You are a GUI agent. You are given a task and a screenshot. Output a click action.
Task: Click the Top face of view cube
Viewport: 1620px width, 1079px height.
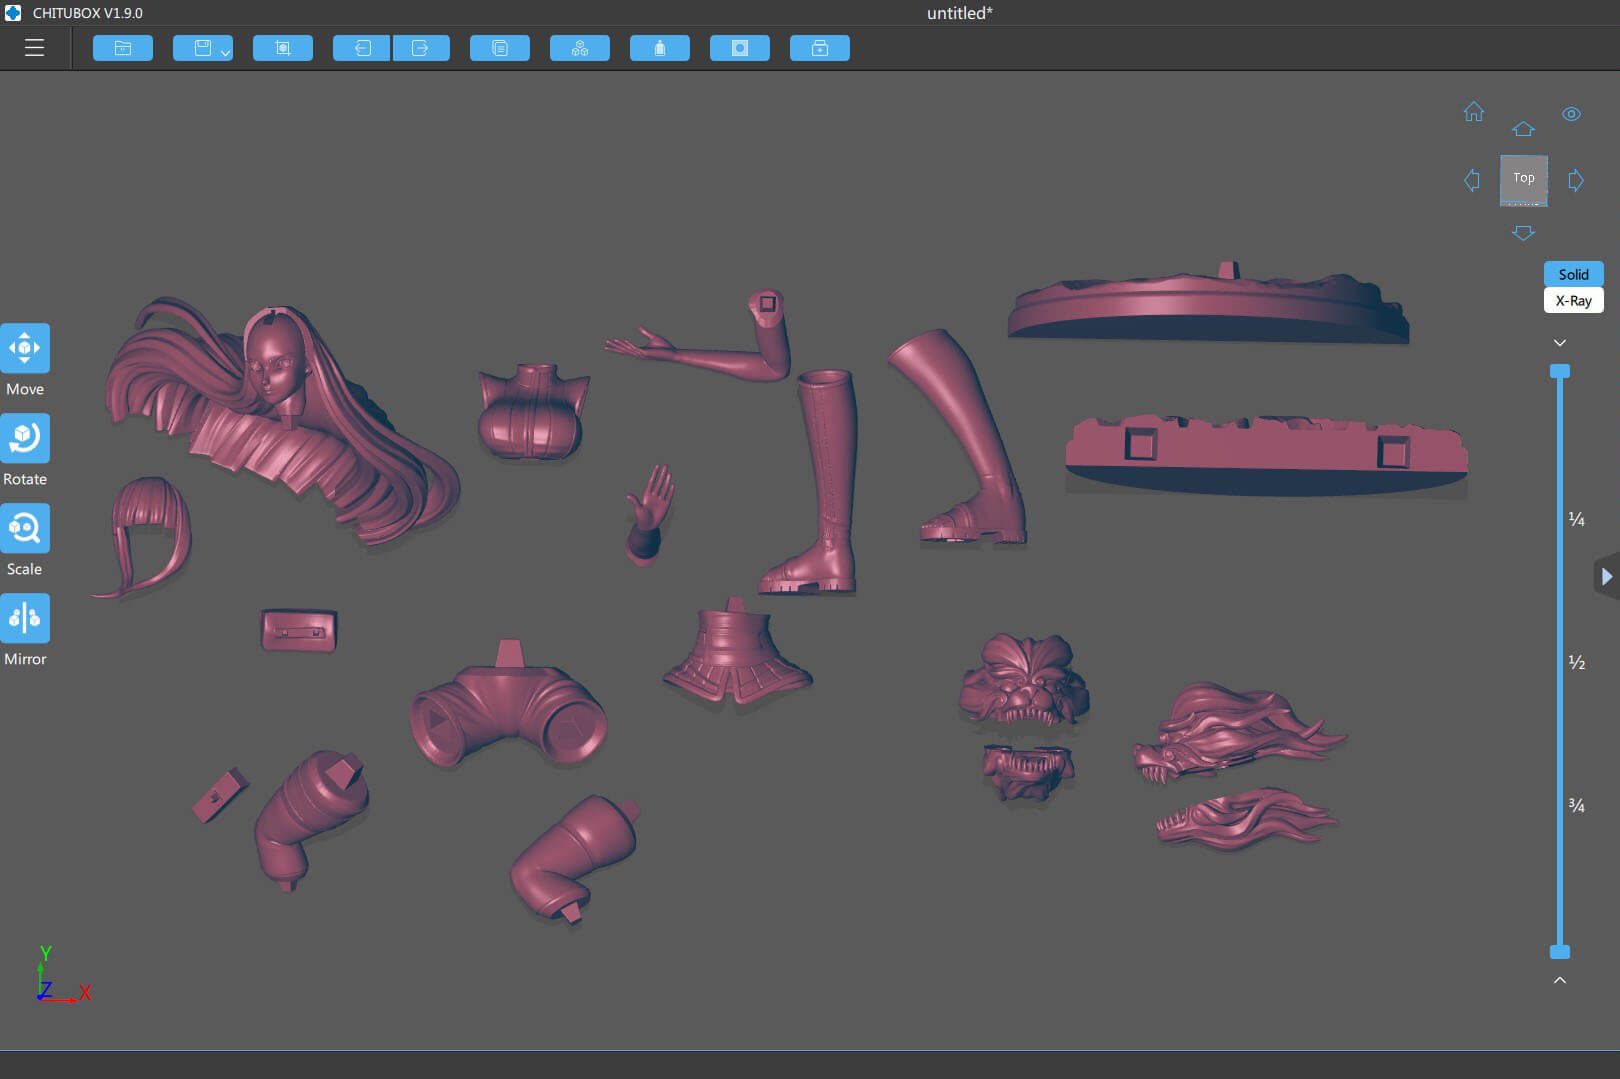coord(1524,180)
